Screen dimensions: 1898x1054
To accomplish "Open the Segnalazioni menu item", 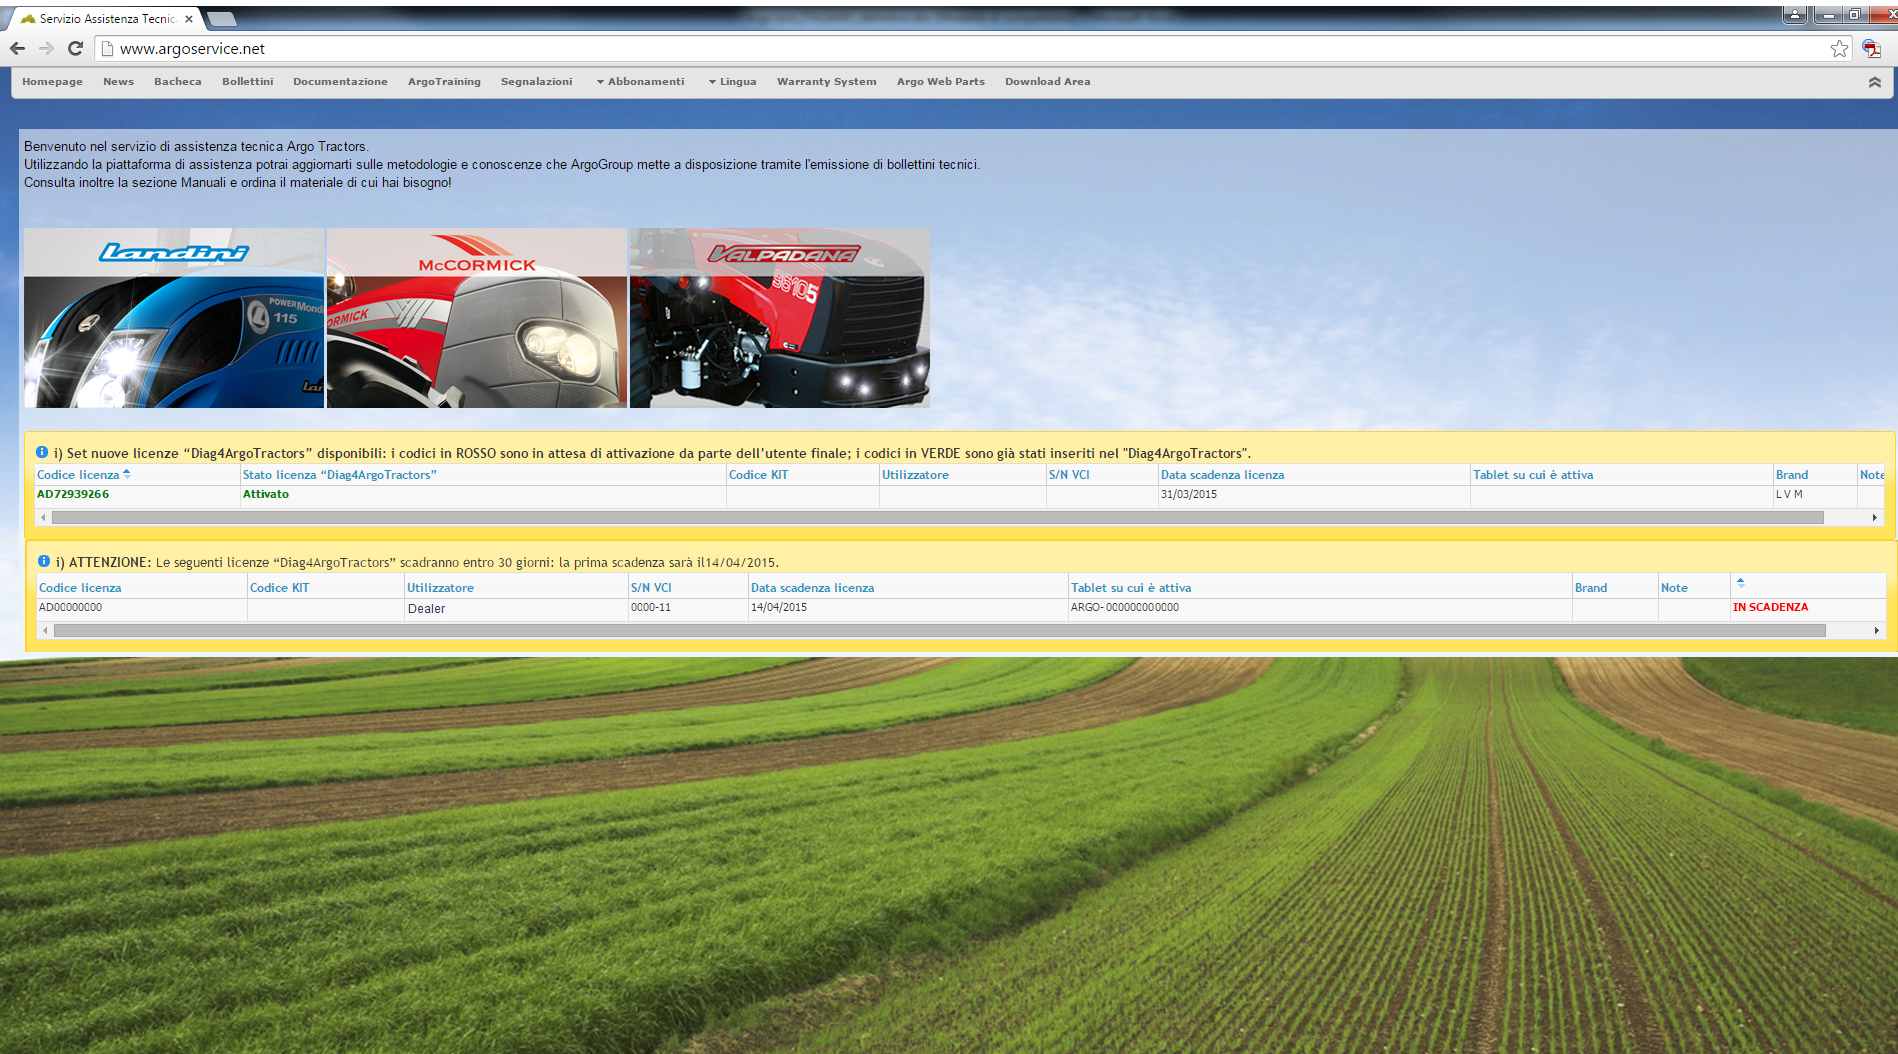I will pos(536,82).
